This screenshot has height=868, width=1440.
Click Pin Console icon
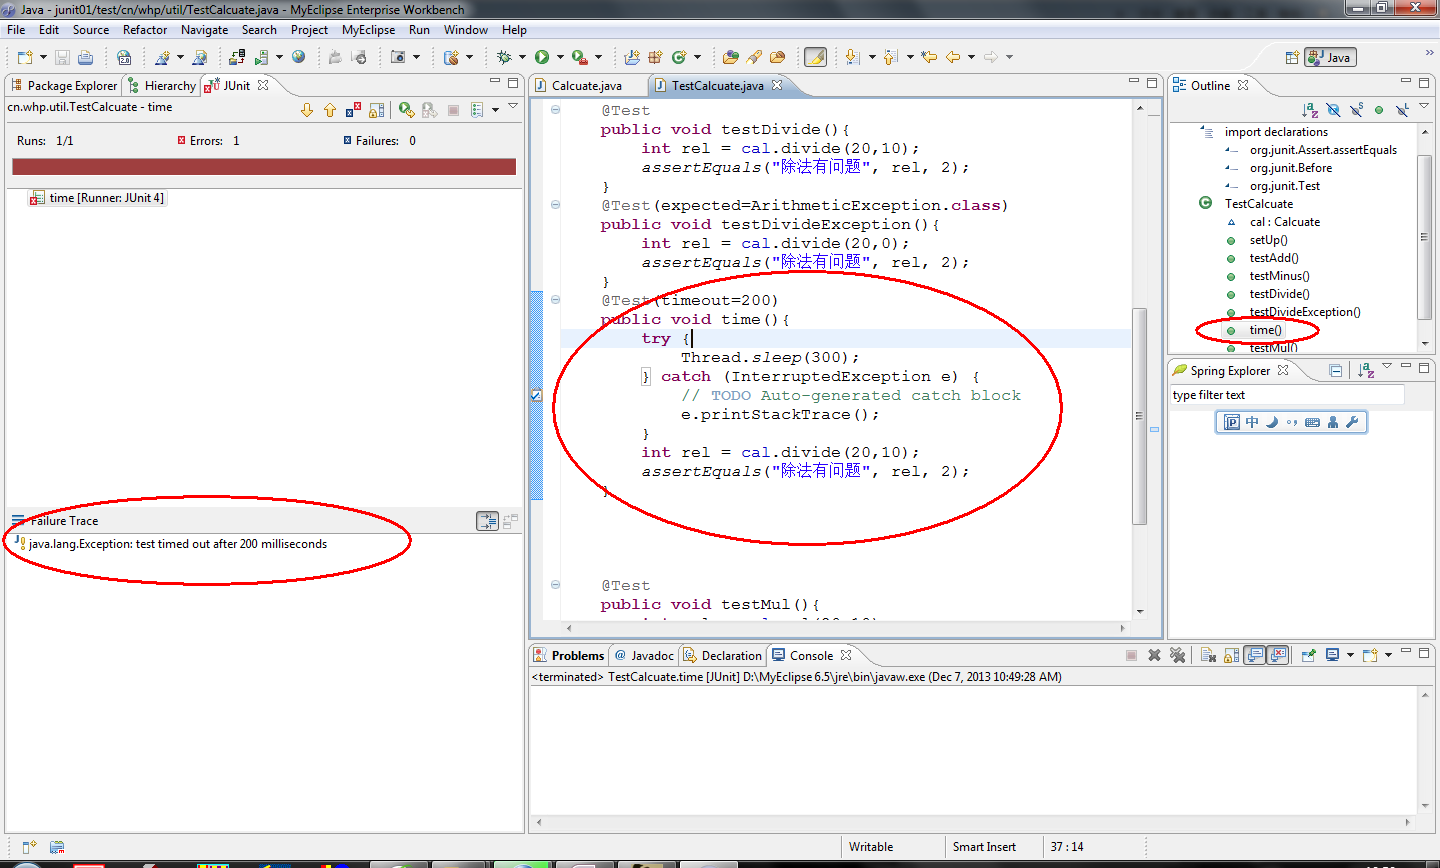pos(1308,655)
